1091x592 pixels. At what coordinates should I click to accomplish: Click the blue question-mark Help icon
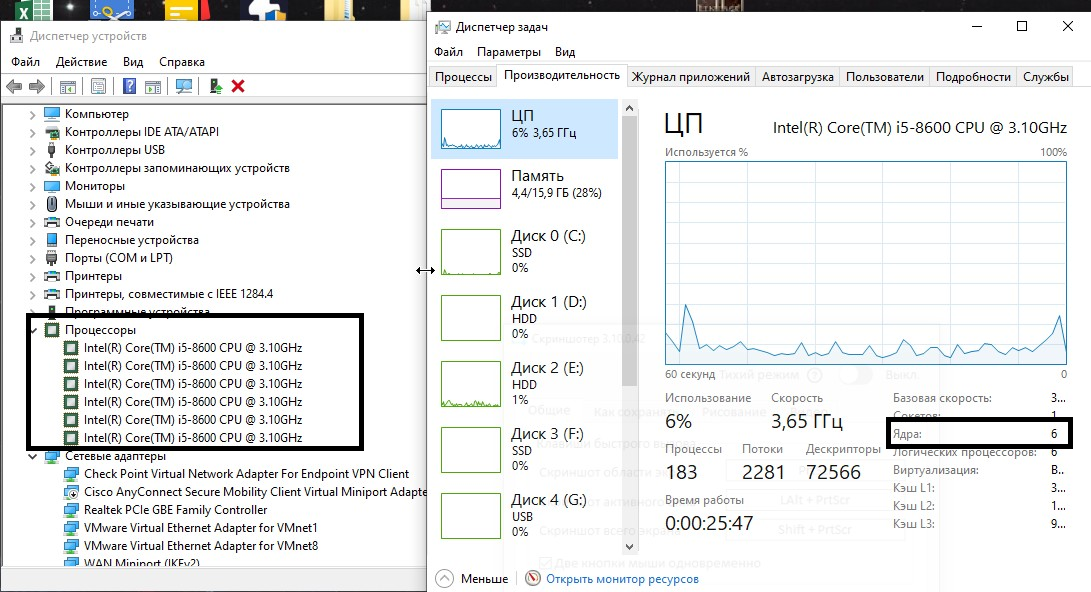tap(129, 86)
